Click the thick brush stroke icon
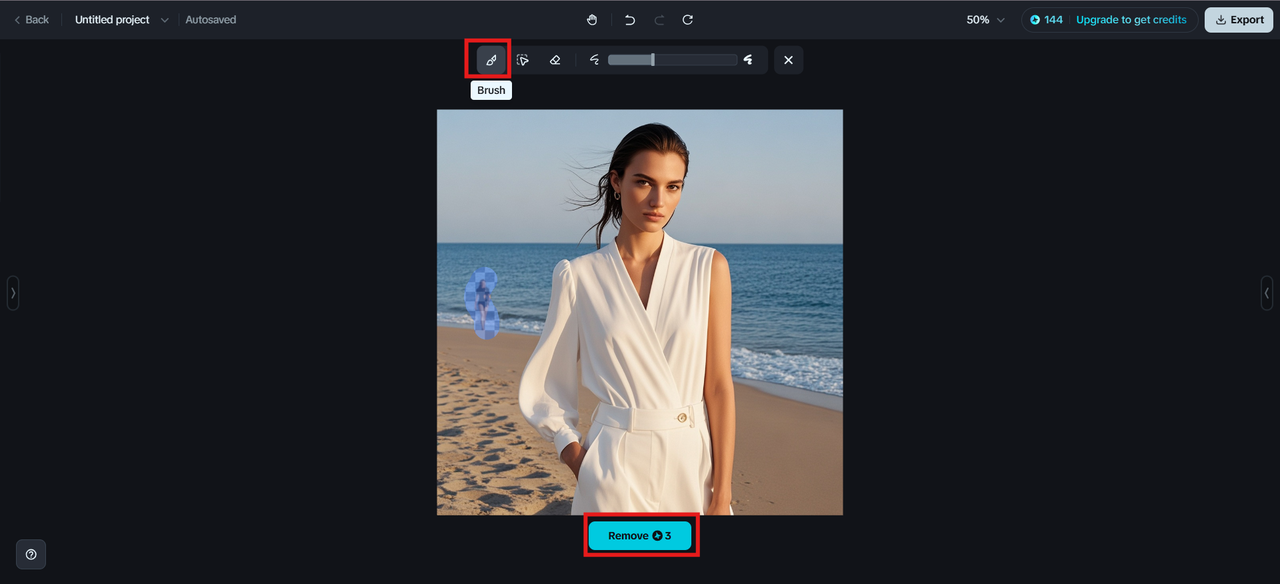Screen dimensions: 1280x584 (748, 60)
